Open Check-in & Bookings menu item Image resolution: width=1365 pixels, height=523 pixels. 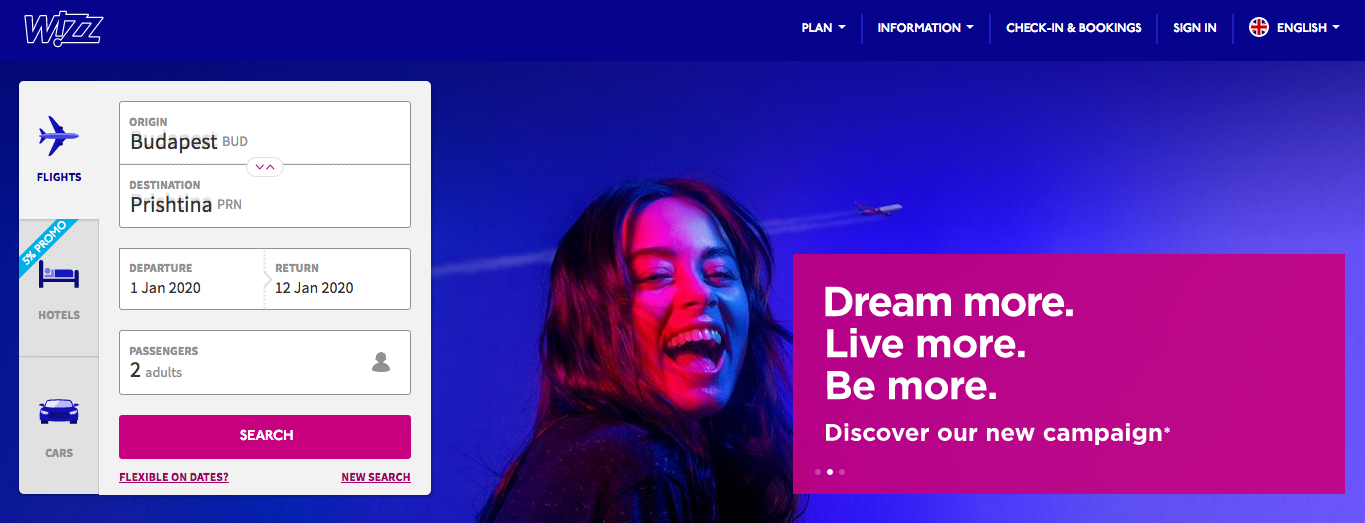(x=1073, y=28)
